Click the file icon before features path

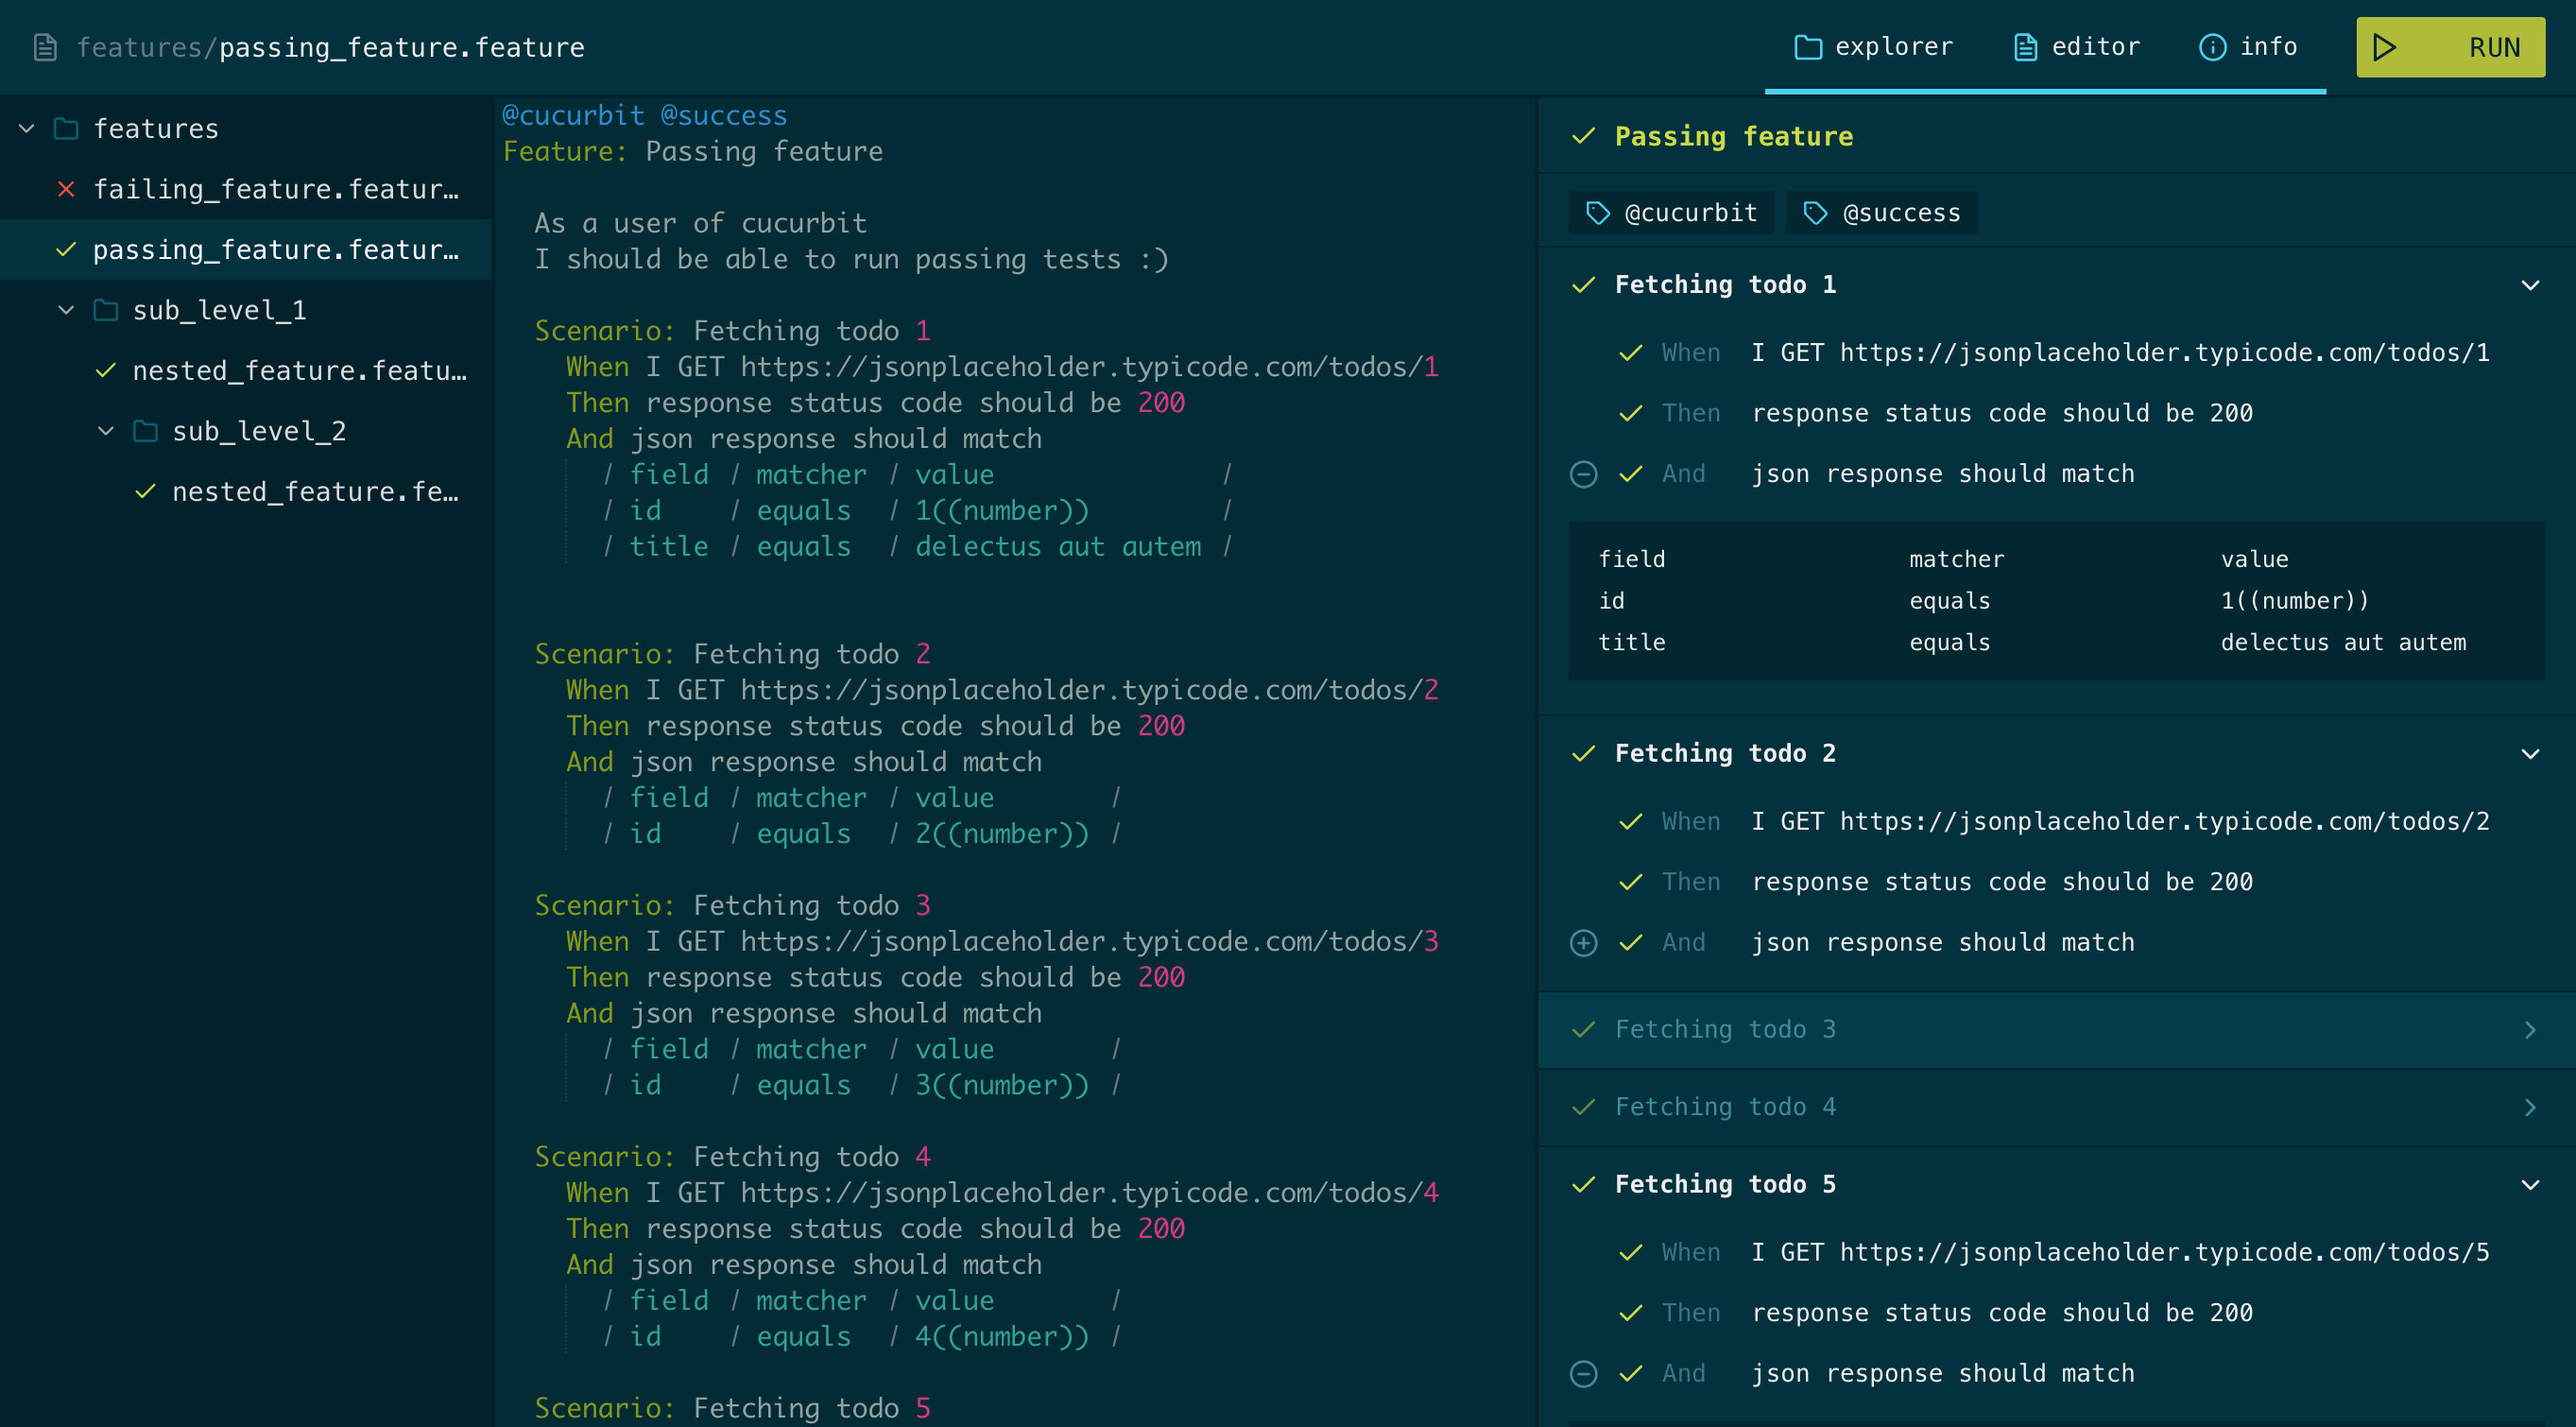tap(45, 47)
